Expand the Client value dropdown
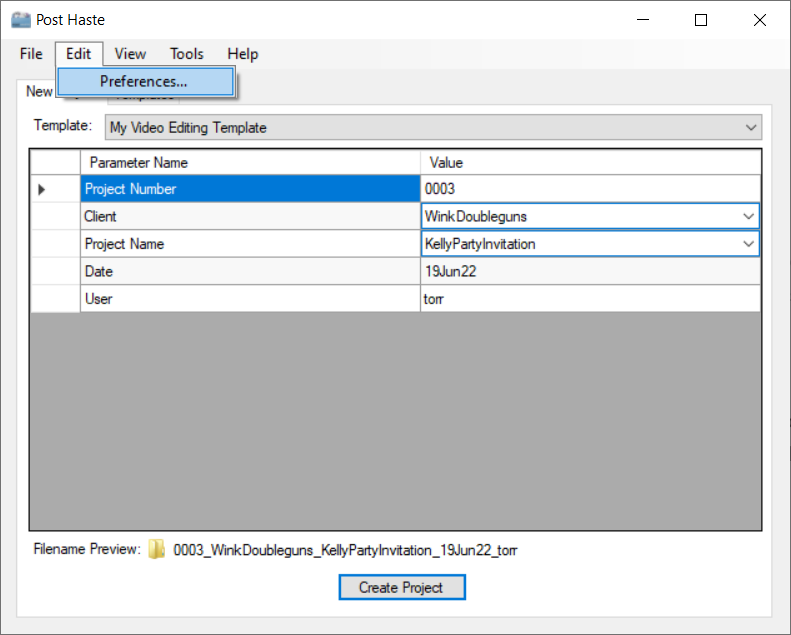 748,216
